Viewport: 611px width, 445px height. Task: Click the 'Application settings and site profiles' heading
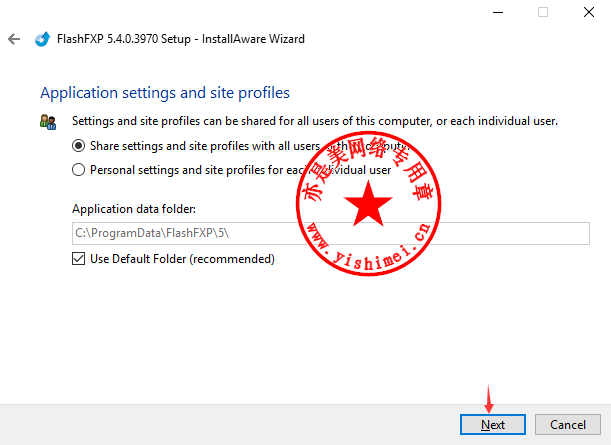[x=165, y=93]
